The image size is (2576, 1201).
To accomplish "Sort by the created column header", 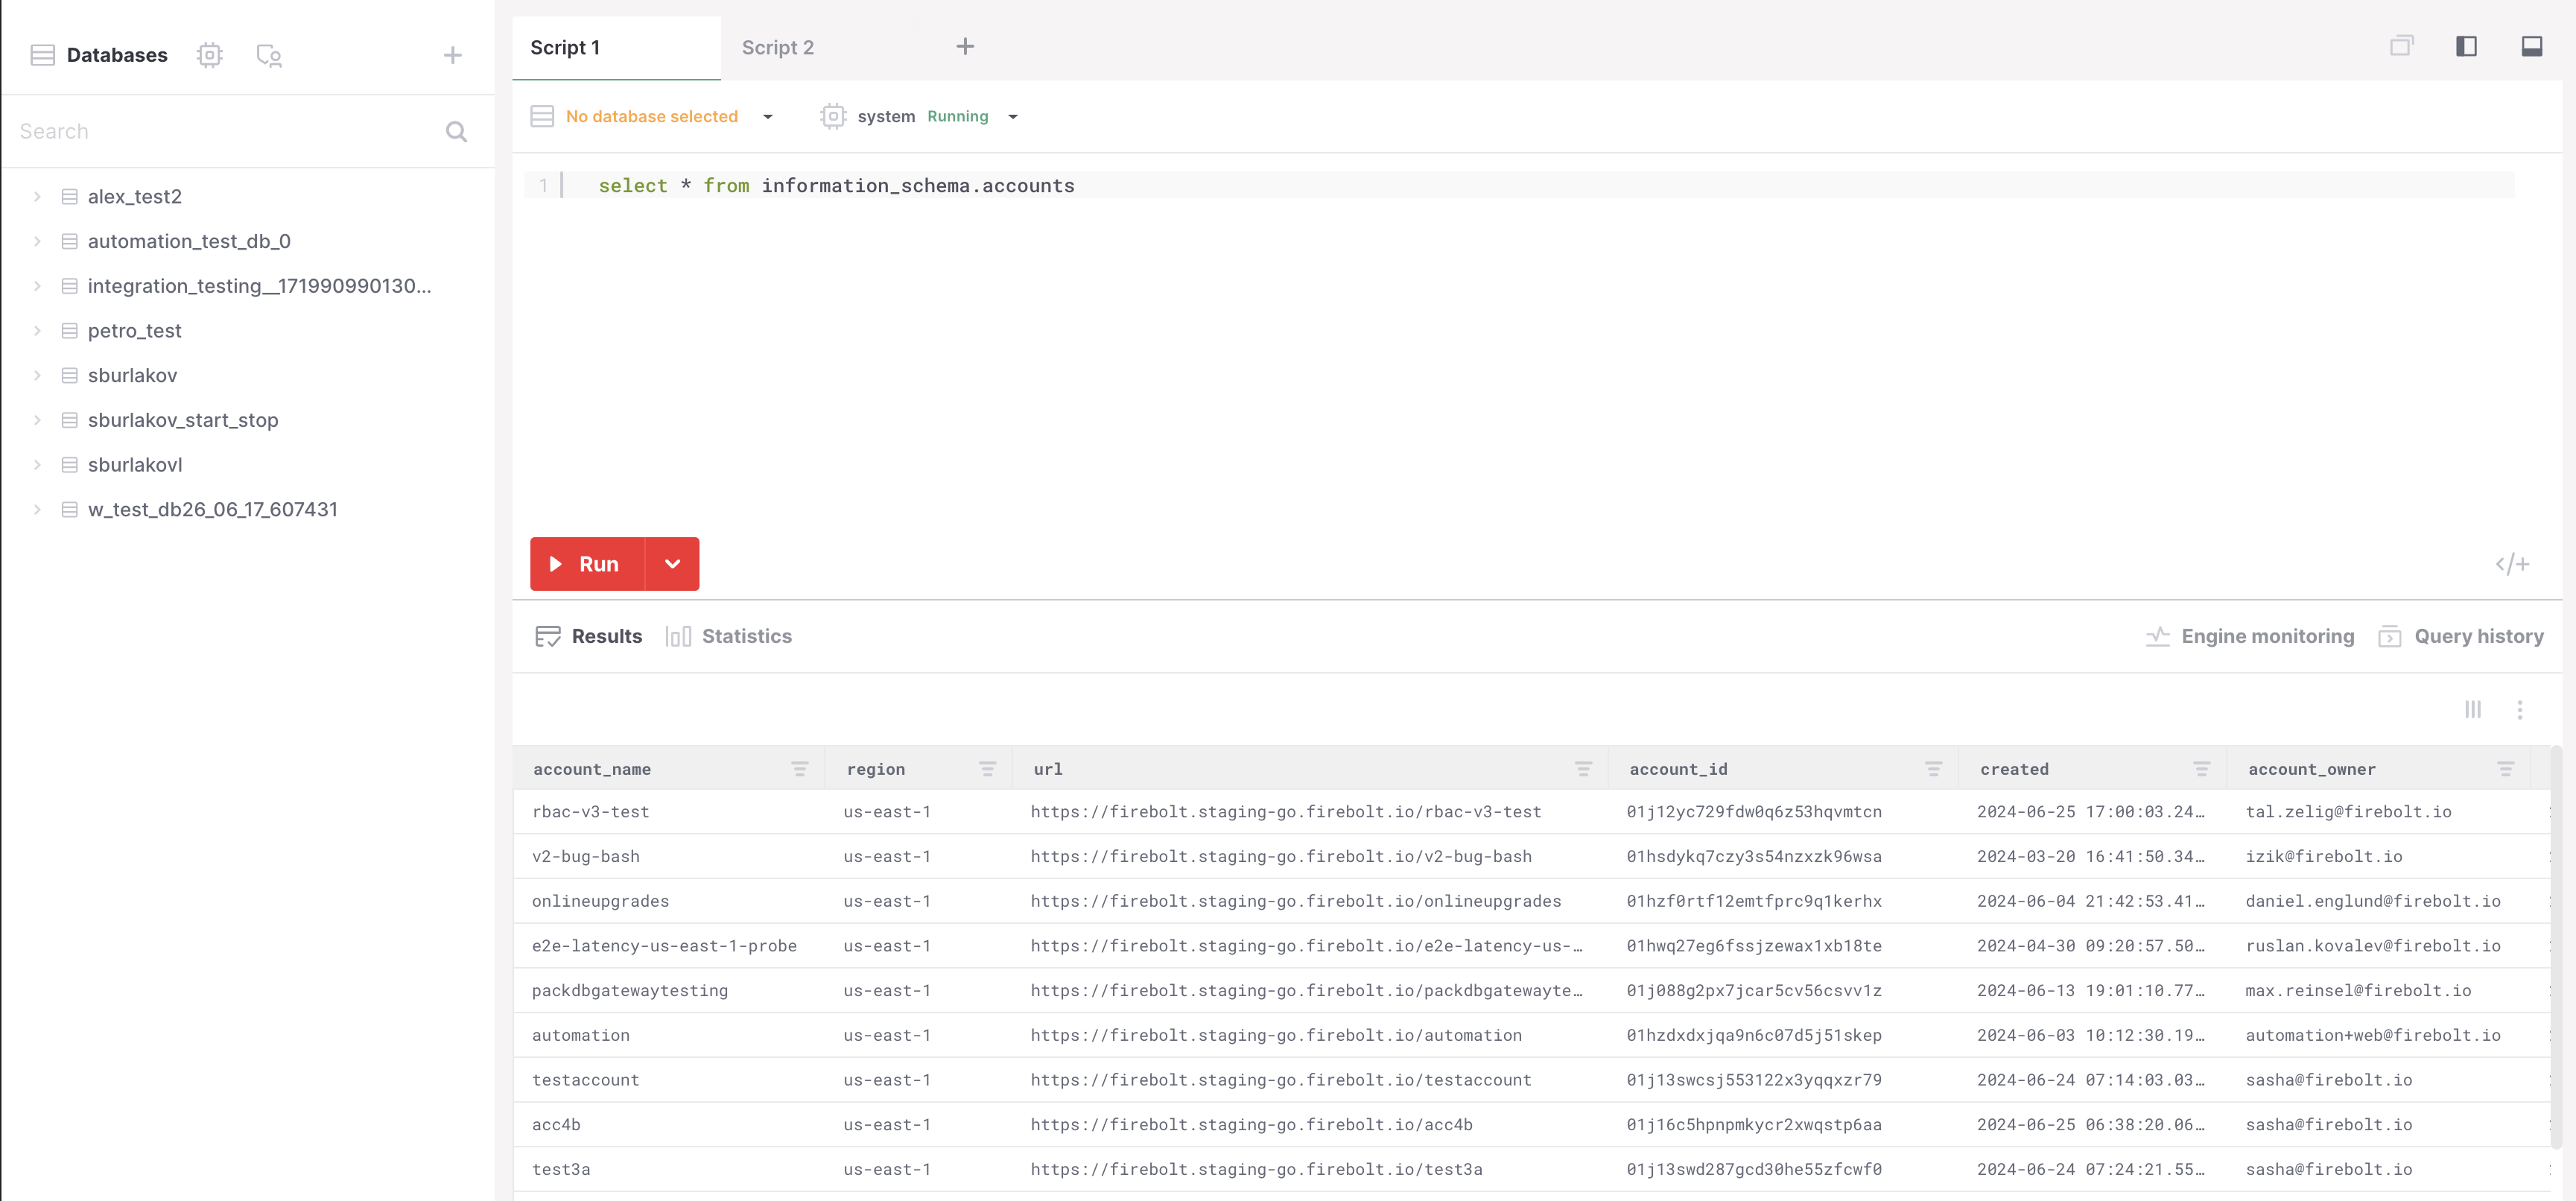I will [x=2014, y=768].
